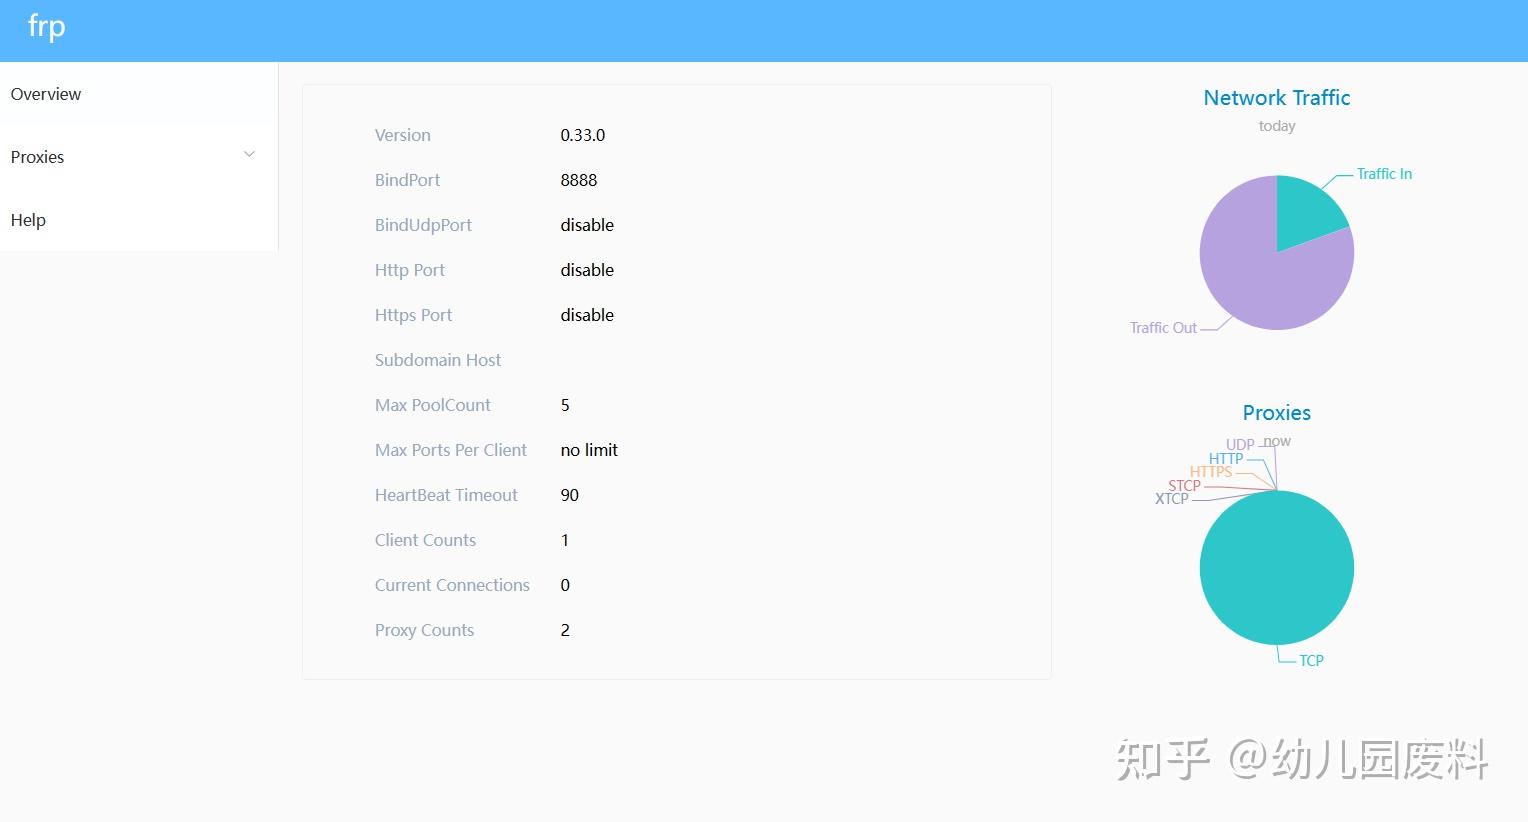Image resolution: width=1528 pixels, height=822 pixels.
Task: Click the Traffic In teal pie slice
Action: pos(1308,212)
